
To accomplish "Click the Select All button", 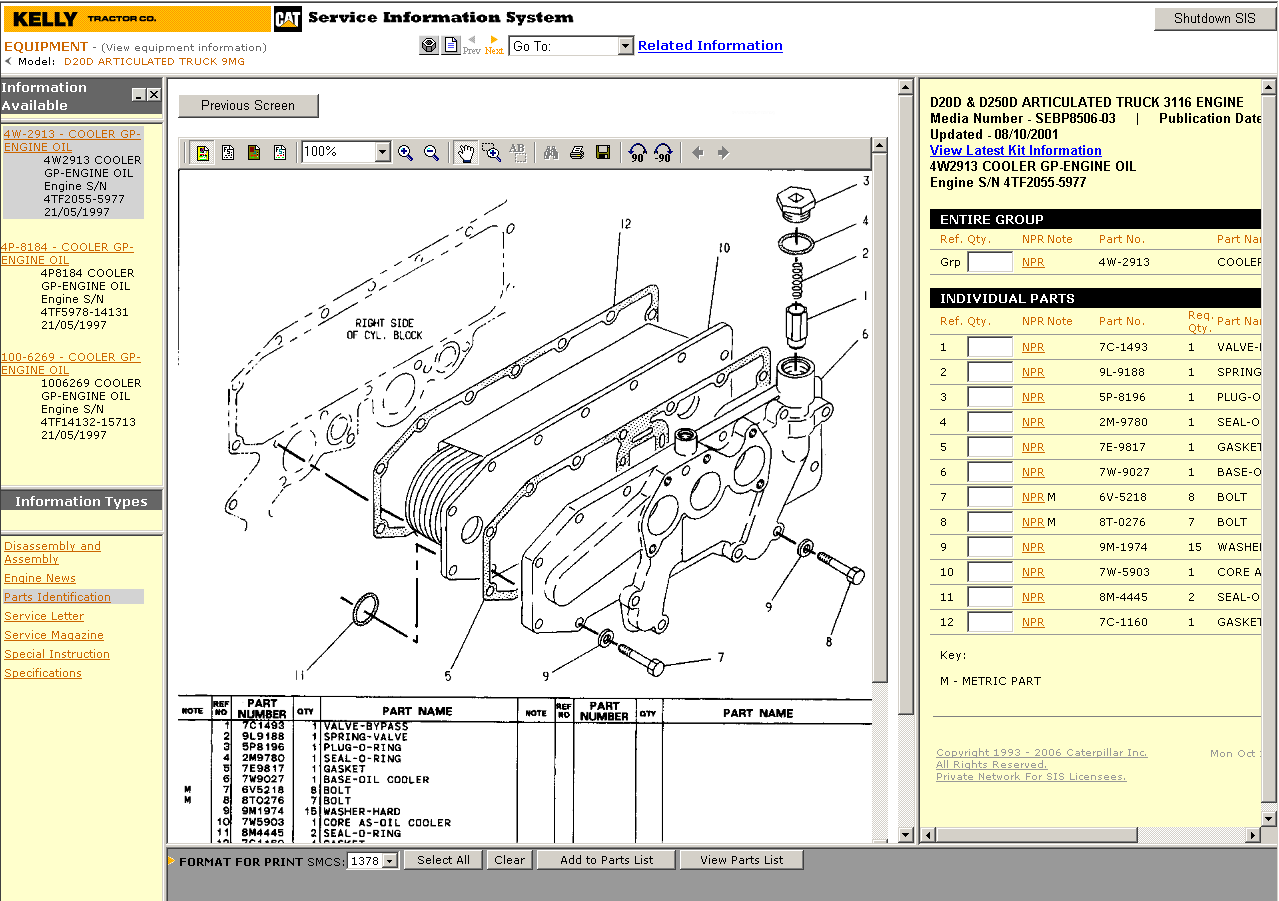I will [x=443, y=860].
